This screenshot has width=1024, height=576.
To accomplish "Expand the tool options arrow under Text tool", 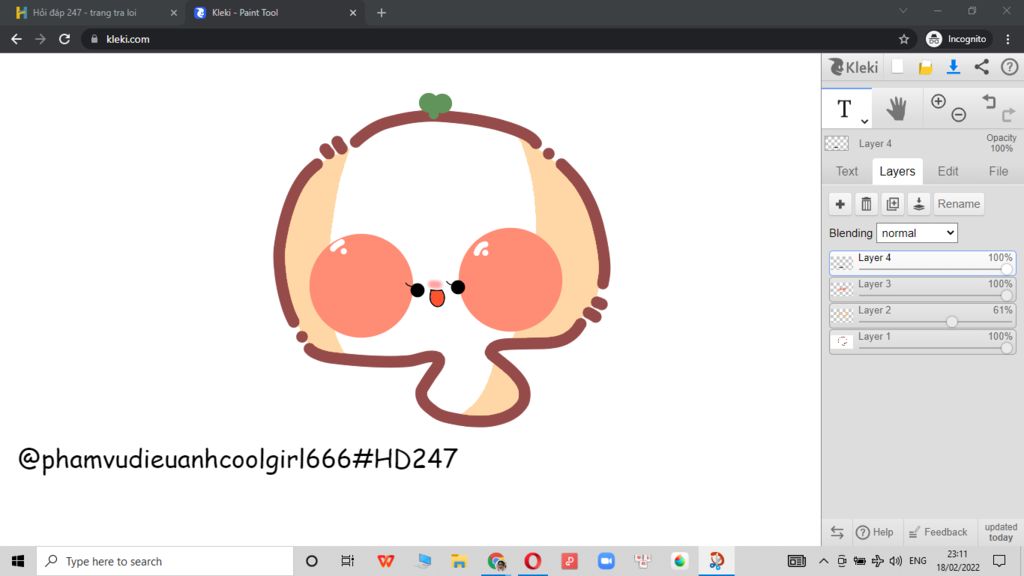I will tap(864, 121).
